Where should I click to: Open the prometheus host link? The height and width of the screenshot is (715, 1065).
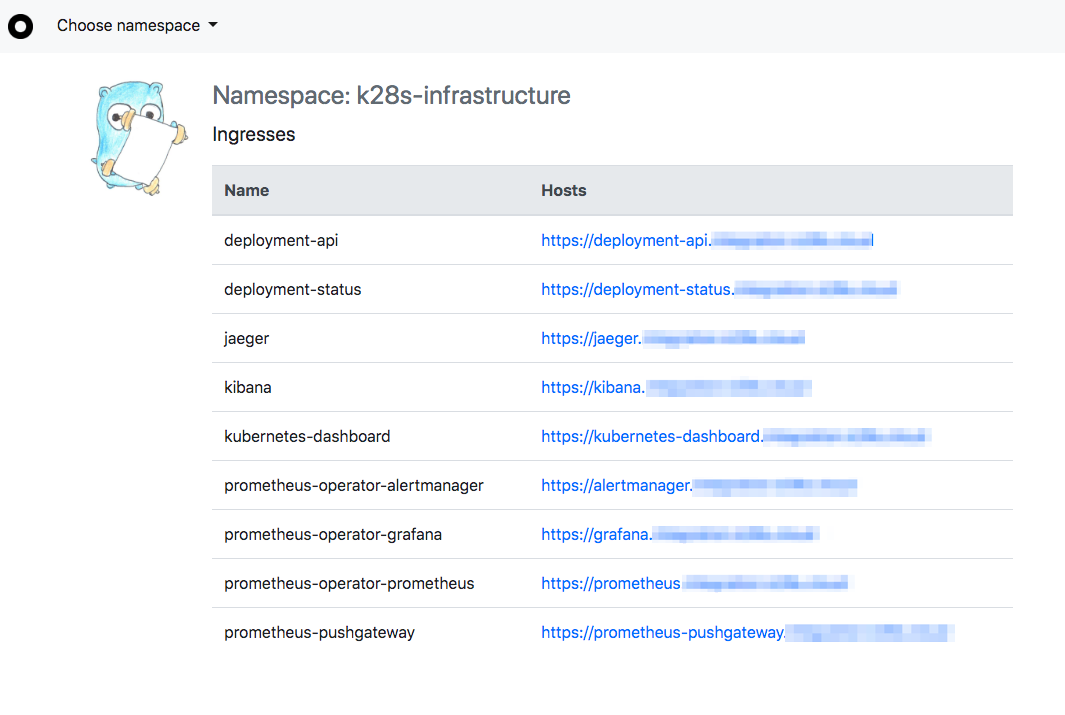click(694, 583)
